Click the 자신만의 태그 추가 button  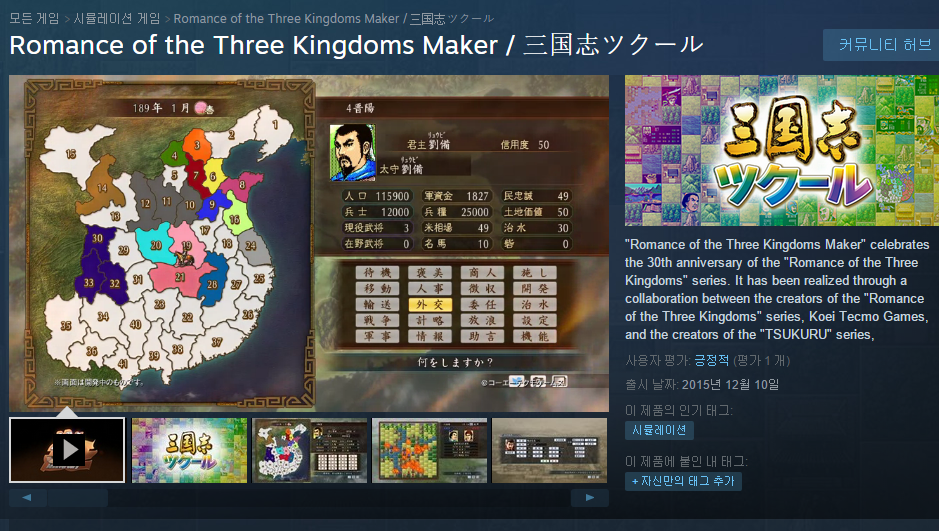coord(683,481)
